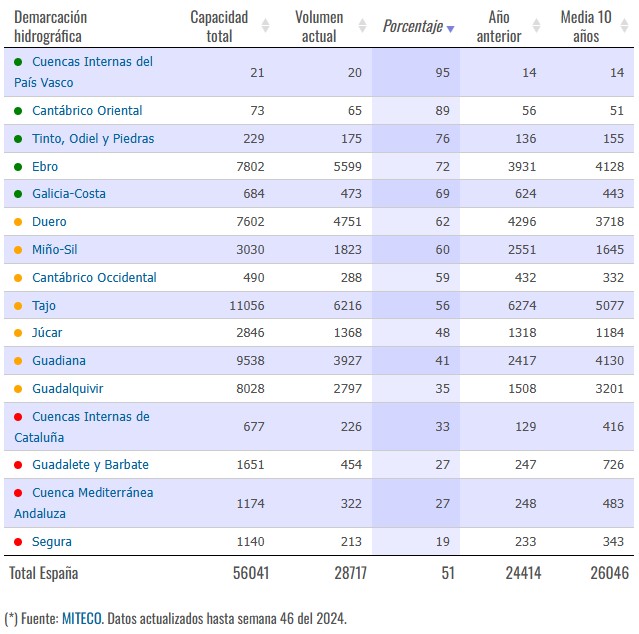Sort by Capacidad total column arrows

(x=265, y=25)
